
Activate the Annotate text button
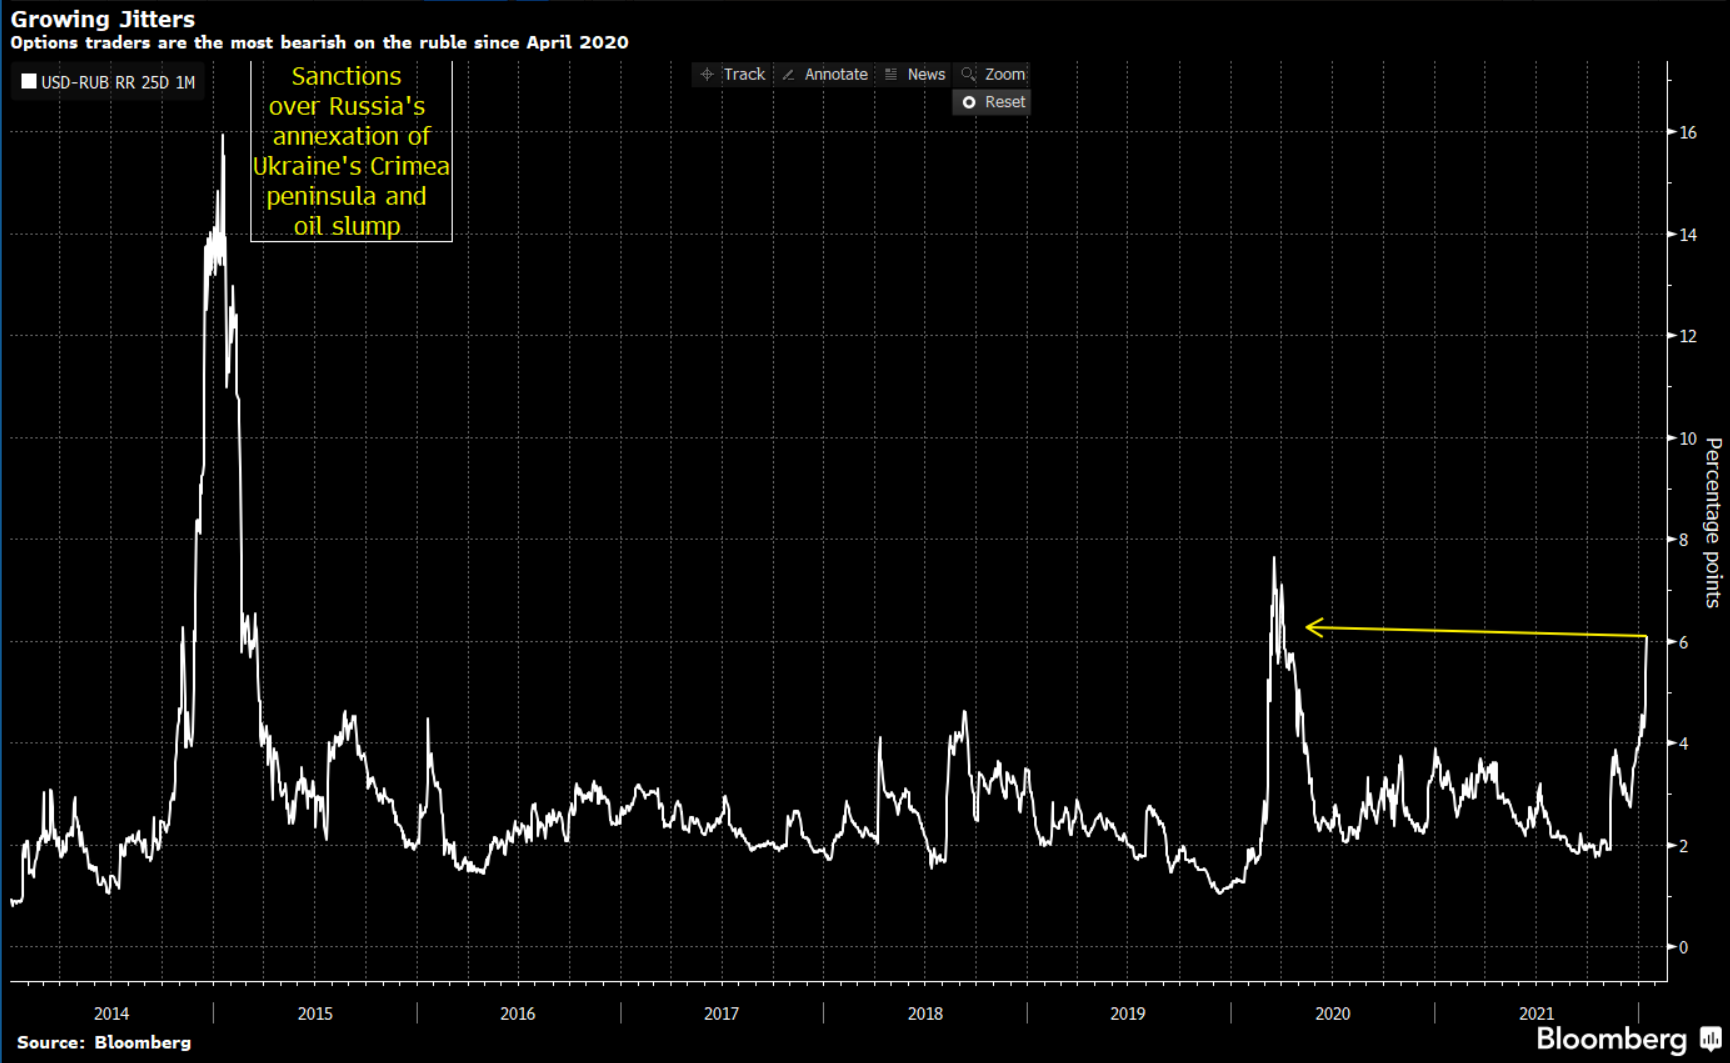point(836,75)
